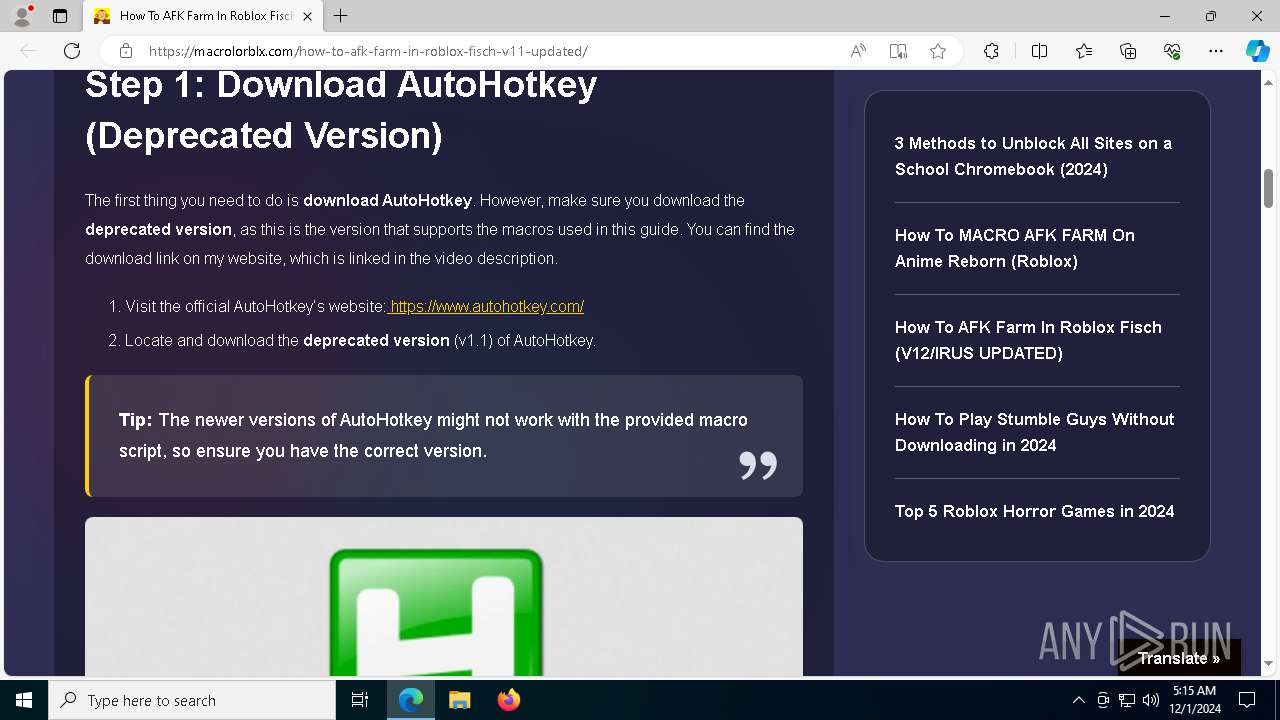Open Collections icon
The image size is (1280, 720).
1128,51
